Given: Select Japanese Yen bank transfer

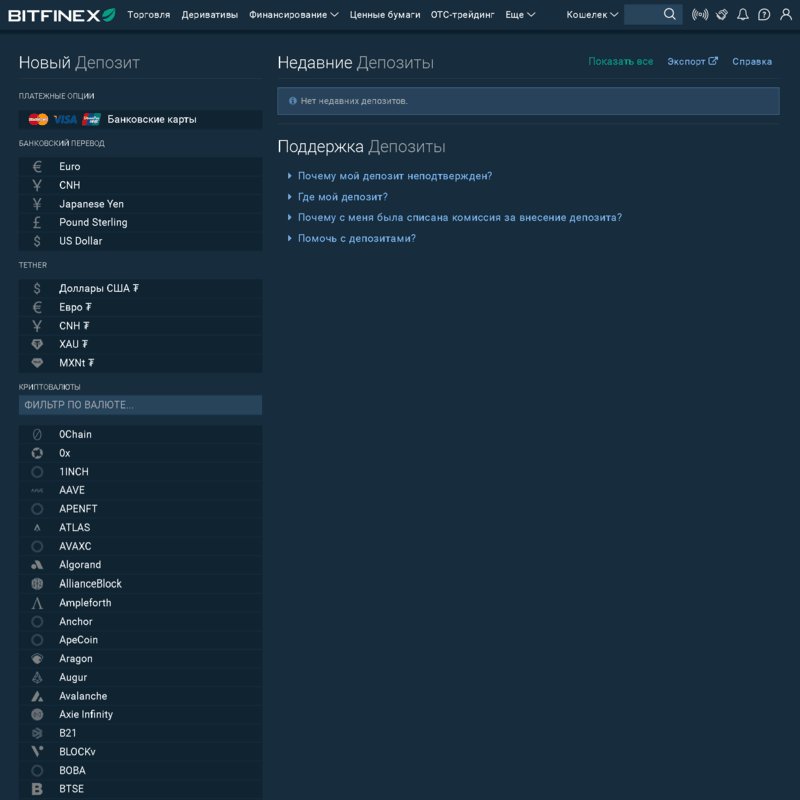Looking at the screenshot, I should tap(140, 204).
